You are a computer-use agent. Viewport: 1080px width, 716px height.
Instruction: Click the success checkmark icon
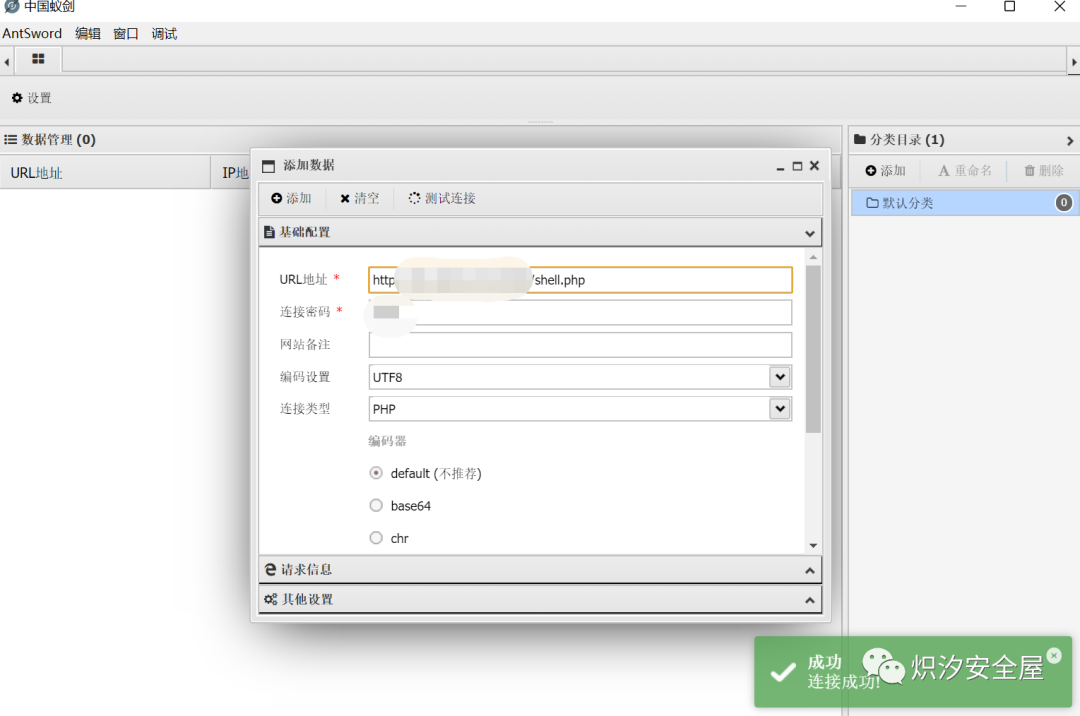[x=783, y=671]
